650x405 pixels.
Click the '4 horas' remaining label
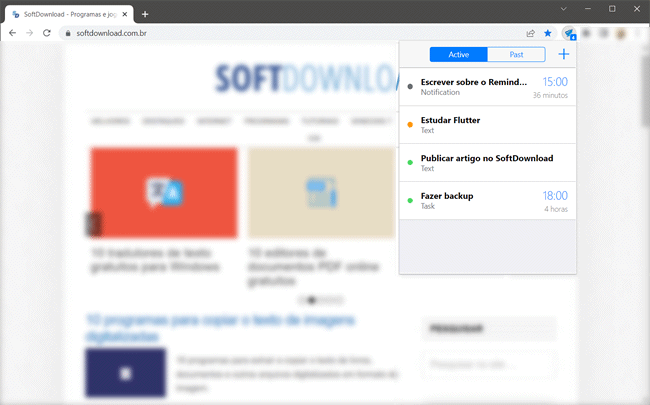556,209
